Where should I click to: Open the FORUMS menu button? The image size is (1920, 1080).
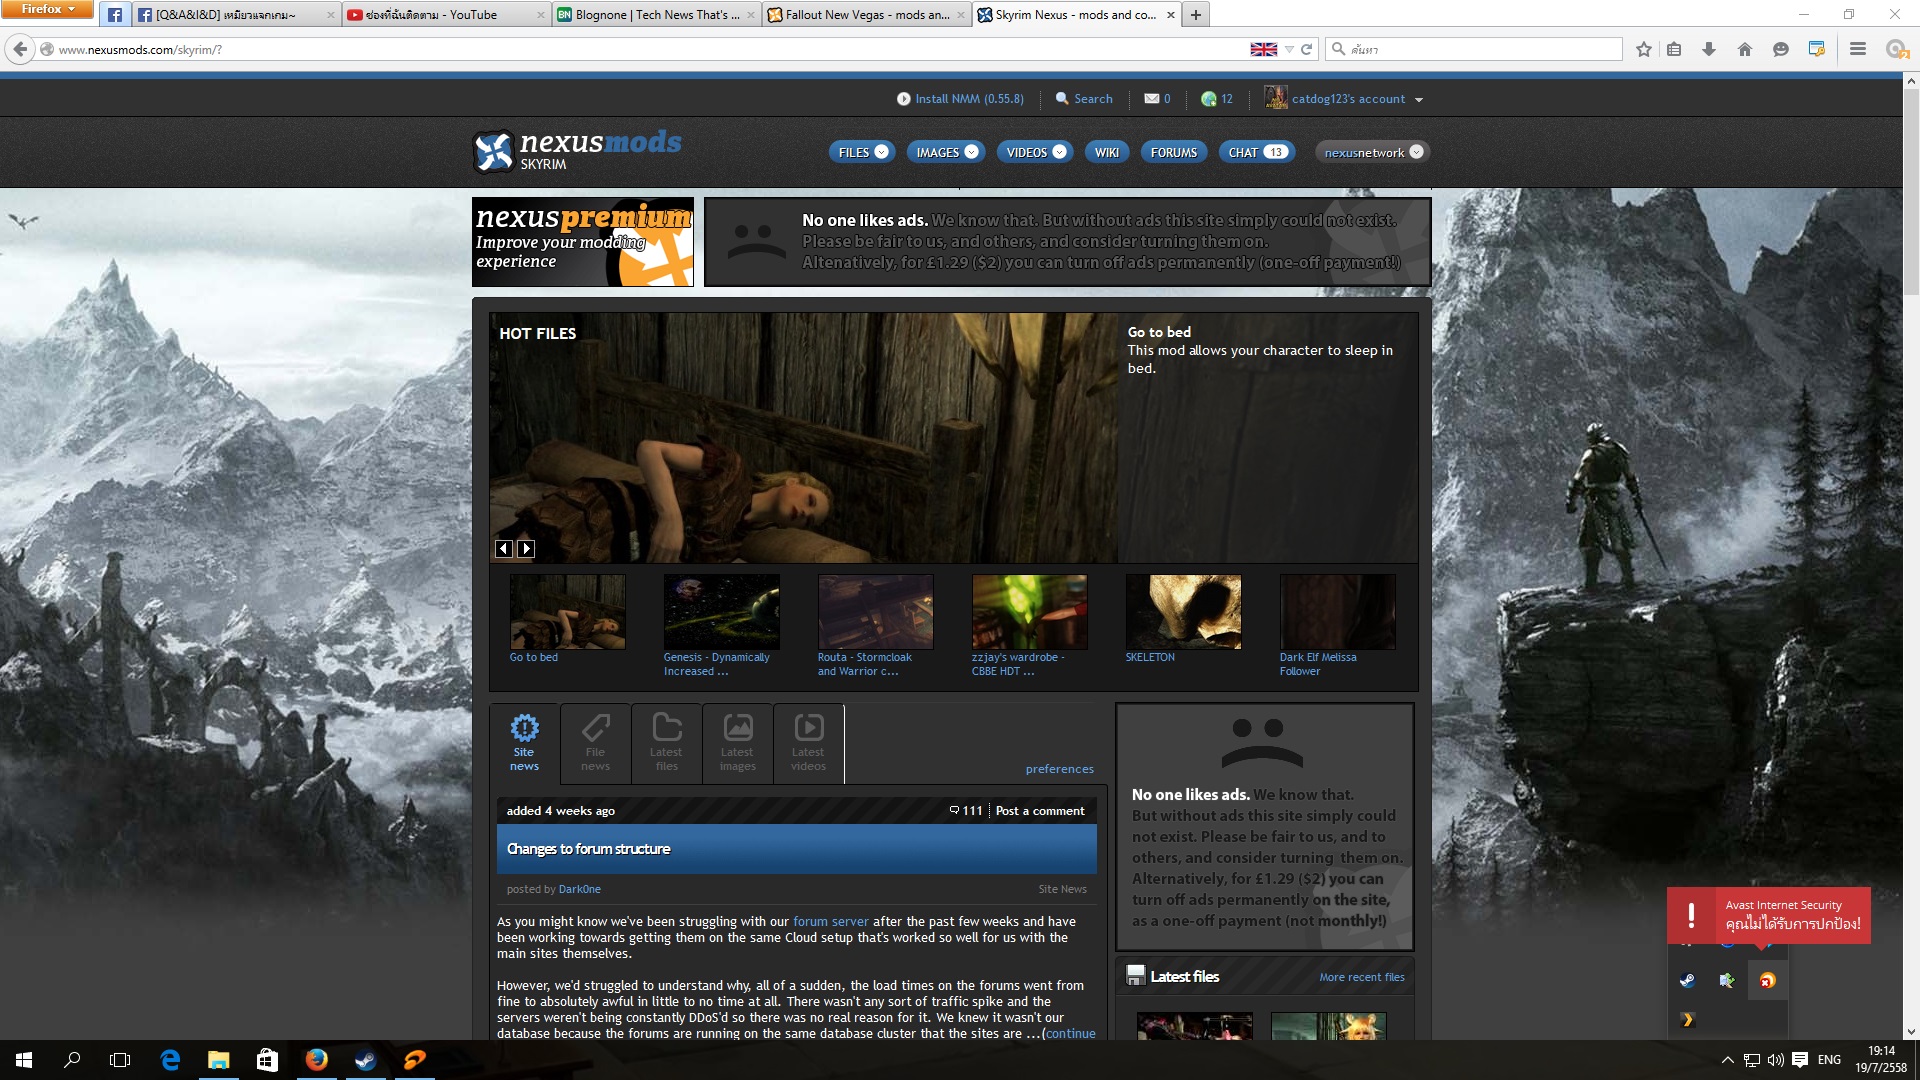pyautogui.click(x=1174, y=152)
